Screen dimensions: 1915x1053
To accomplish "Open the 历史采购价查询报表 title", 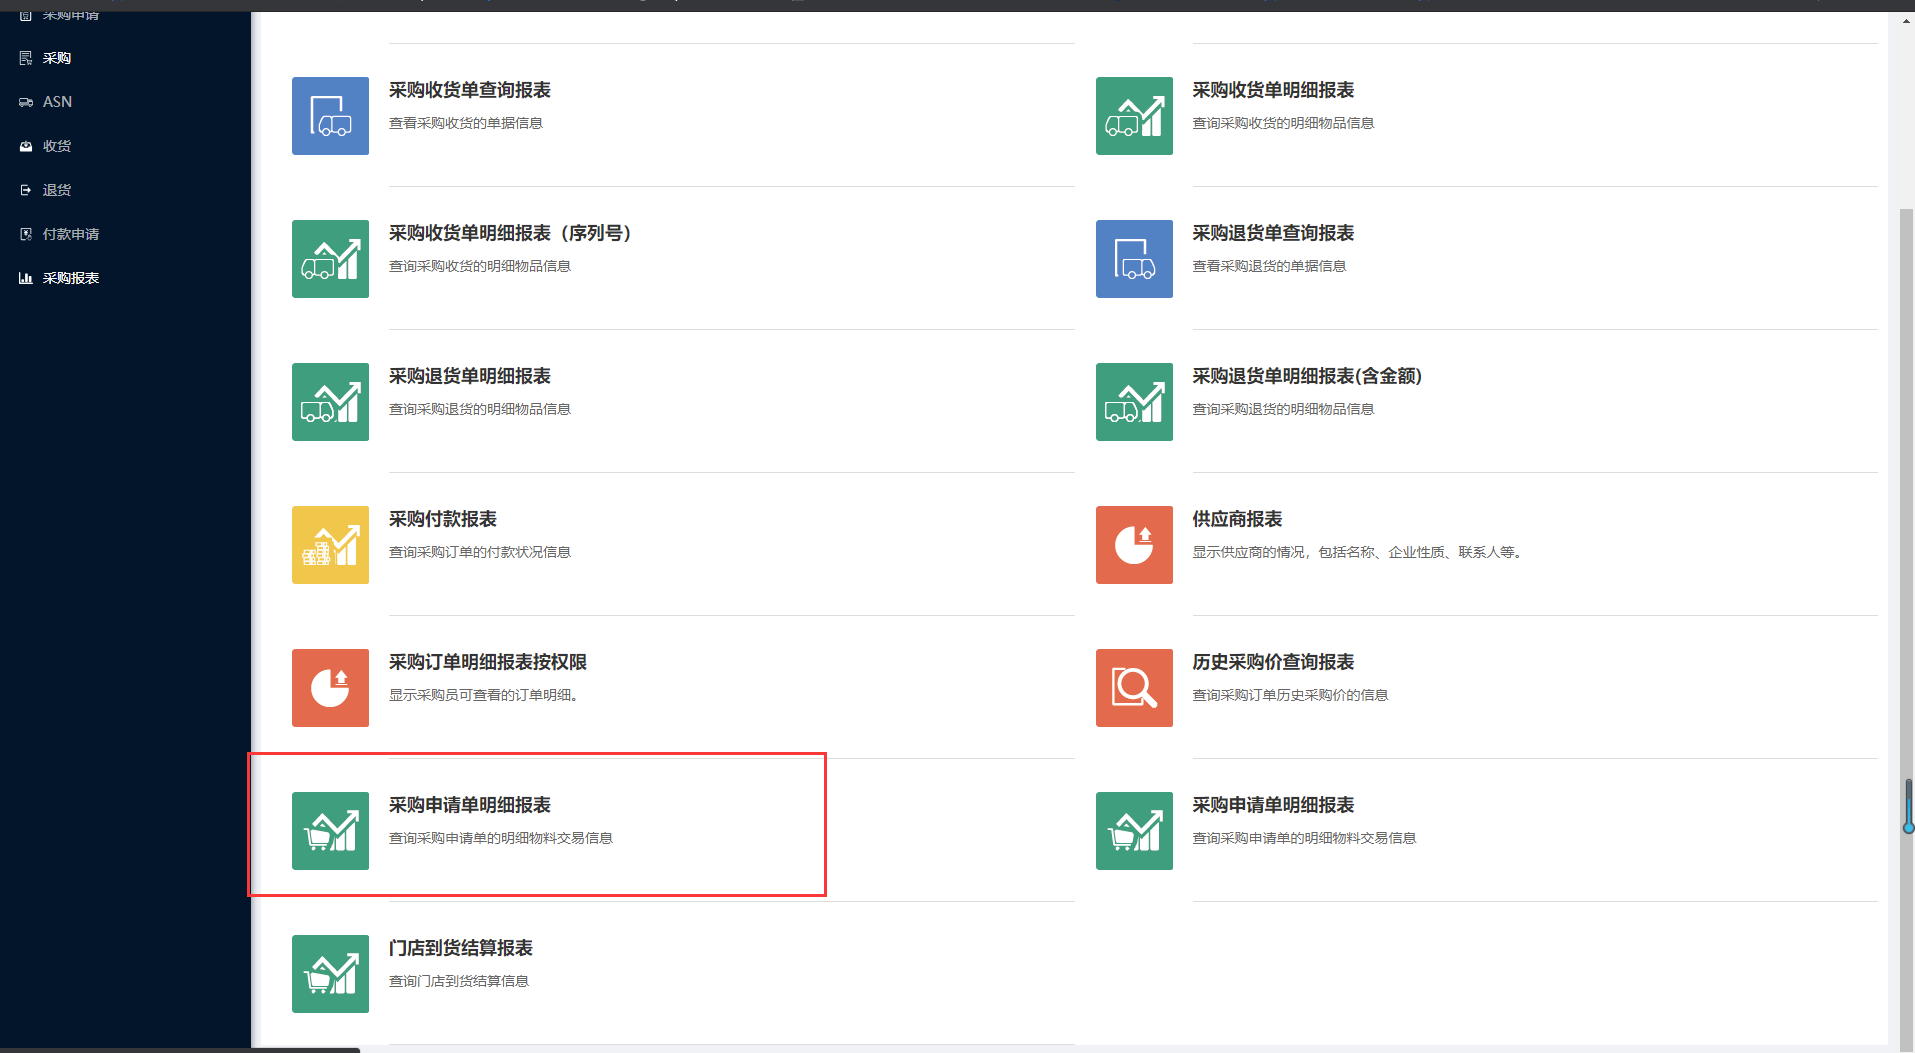I will tap(1273, 662).
